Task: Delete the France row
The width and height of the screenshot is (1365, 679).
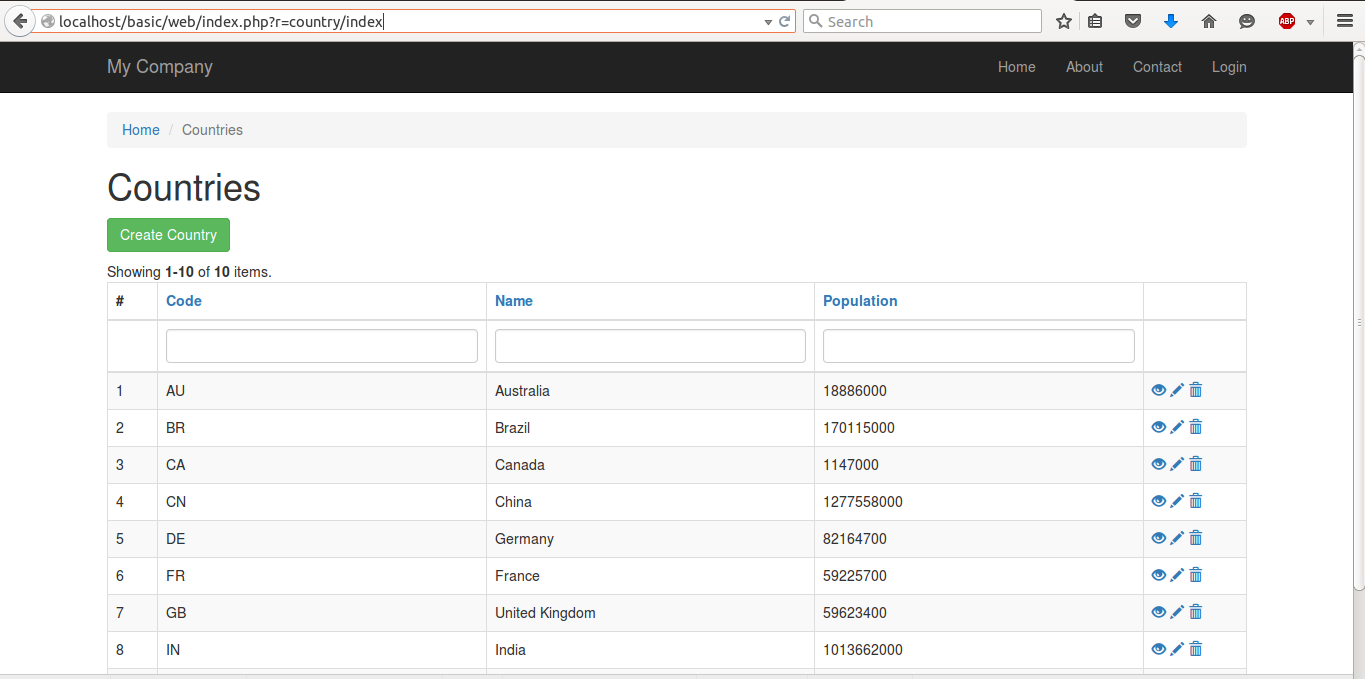Action: (1195, 575)
